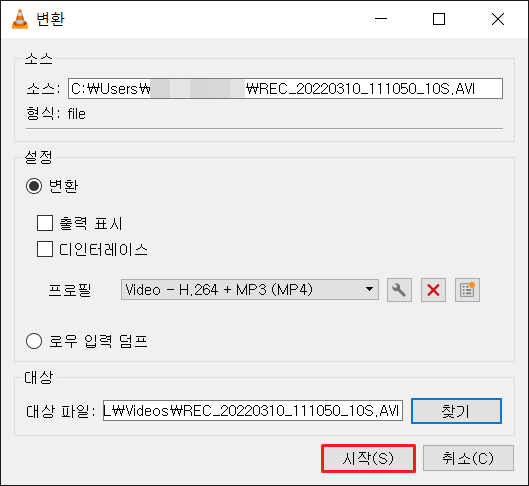Viewport: 529px width, 486px height.
Task: Click the VLC cone icon in title bar
Action: (20, 19)
